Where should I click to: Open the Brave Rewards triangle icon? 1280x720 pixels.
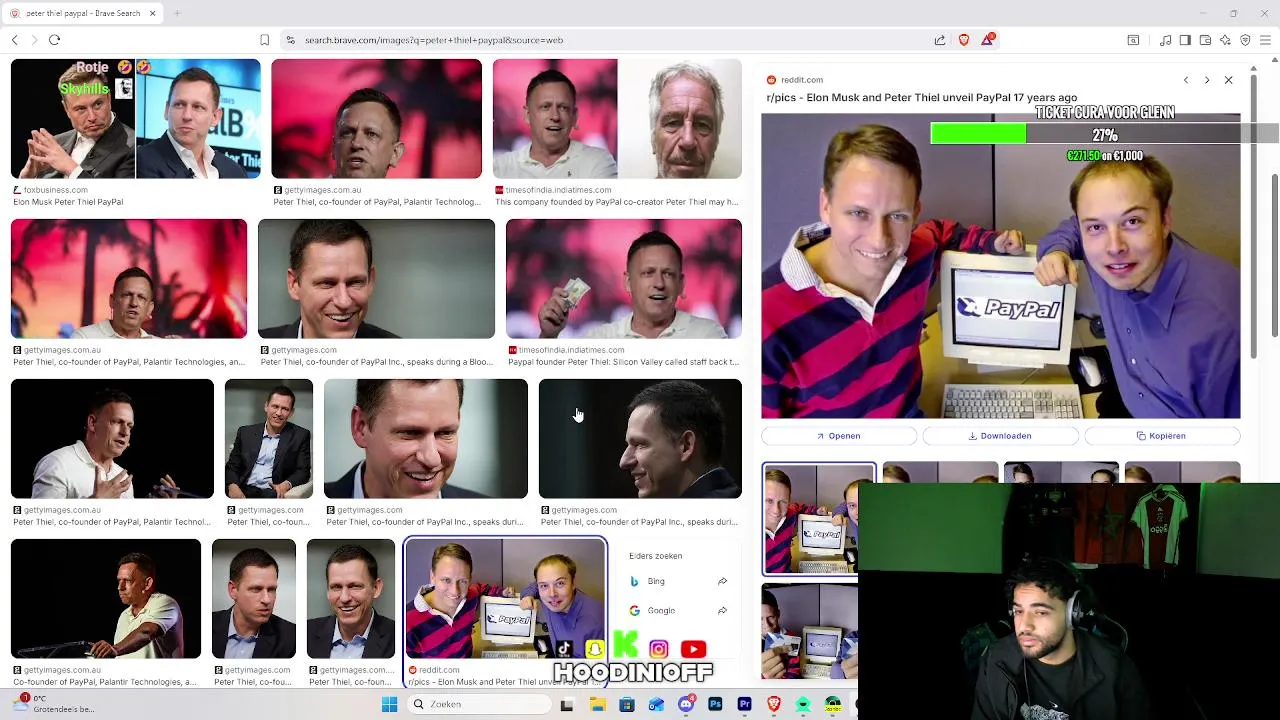pyautogui.click(x=988, y=39)
